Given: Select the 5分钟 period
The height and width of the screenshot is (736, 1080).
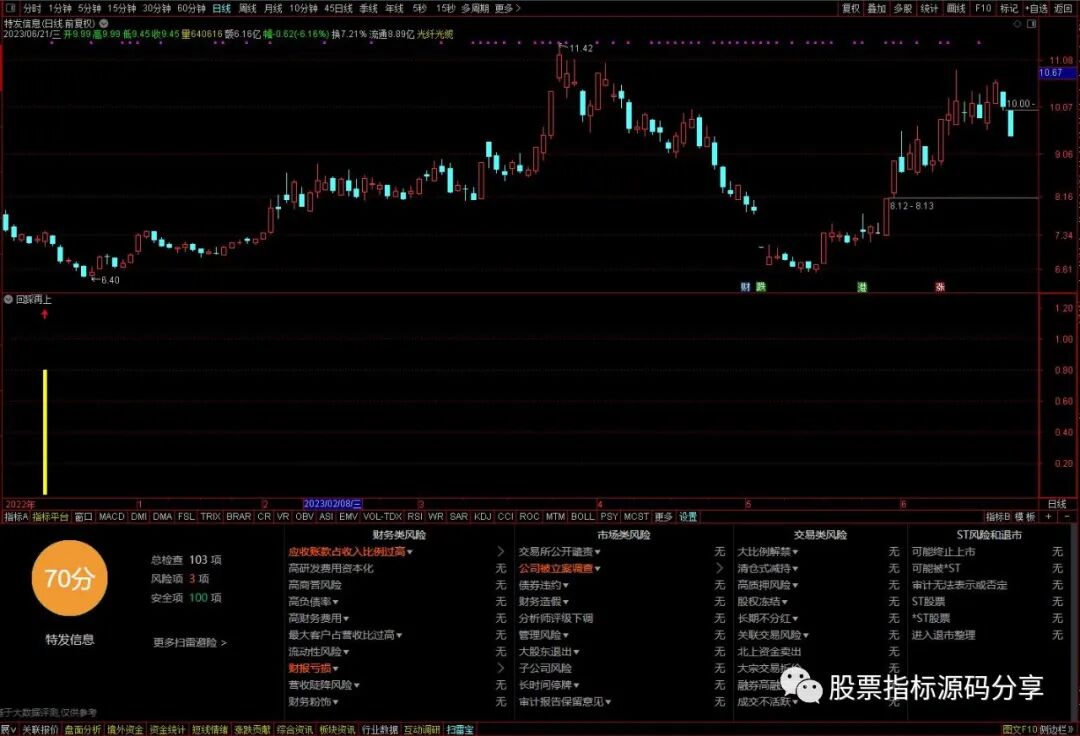Looking at the screenshot, I should [90, 8].
